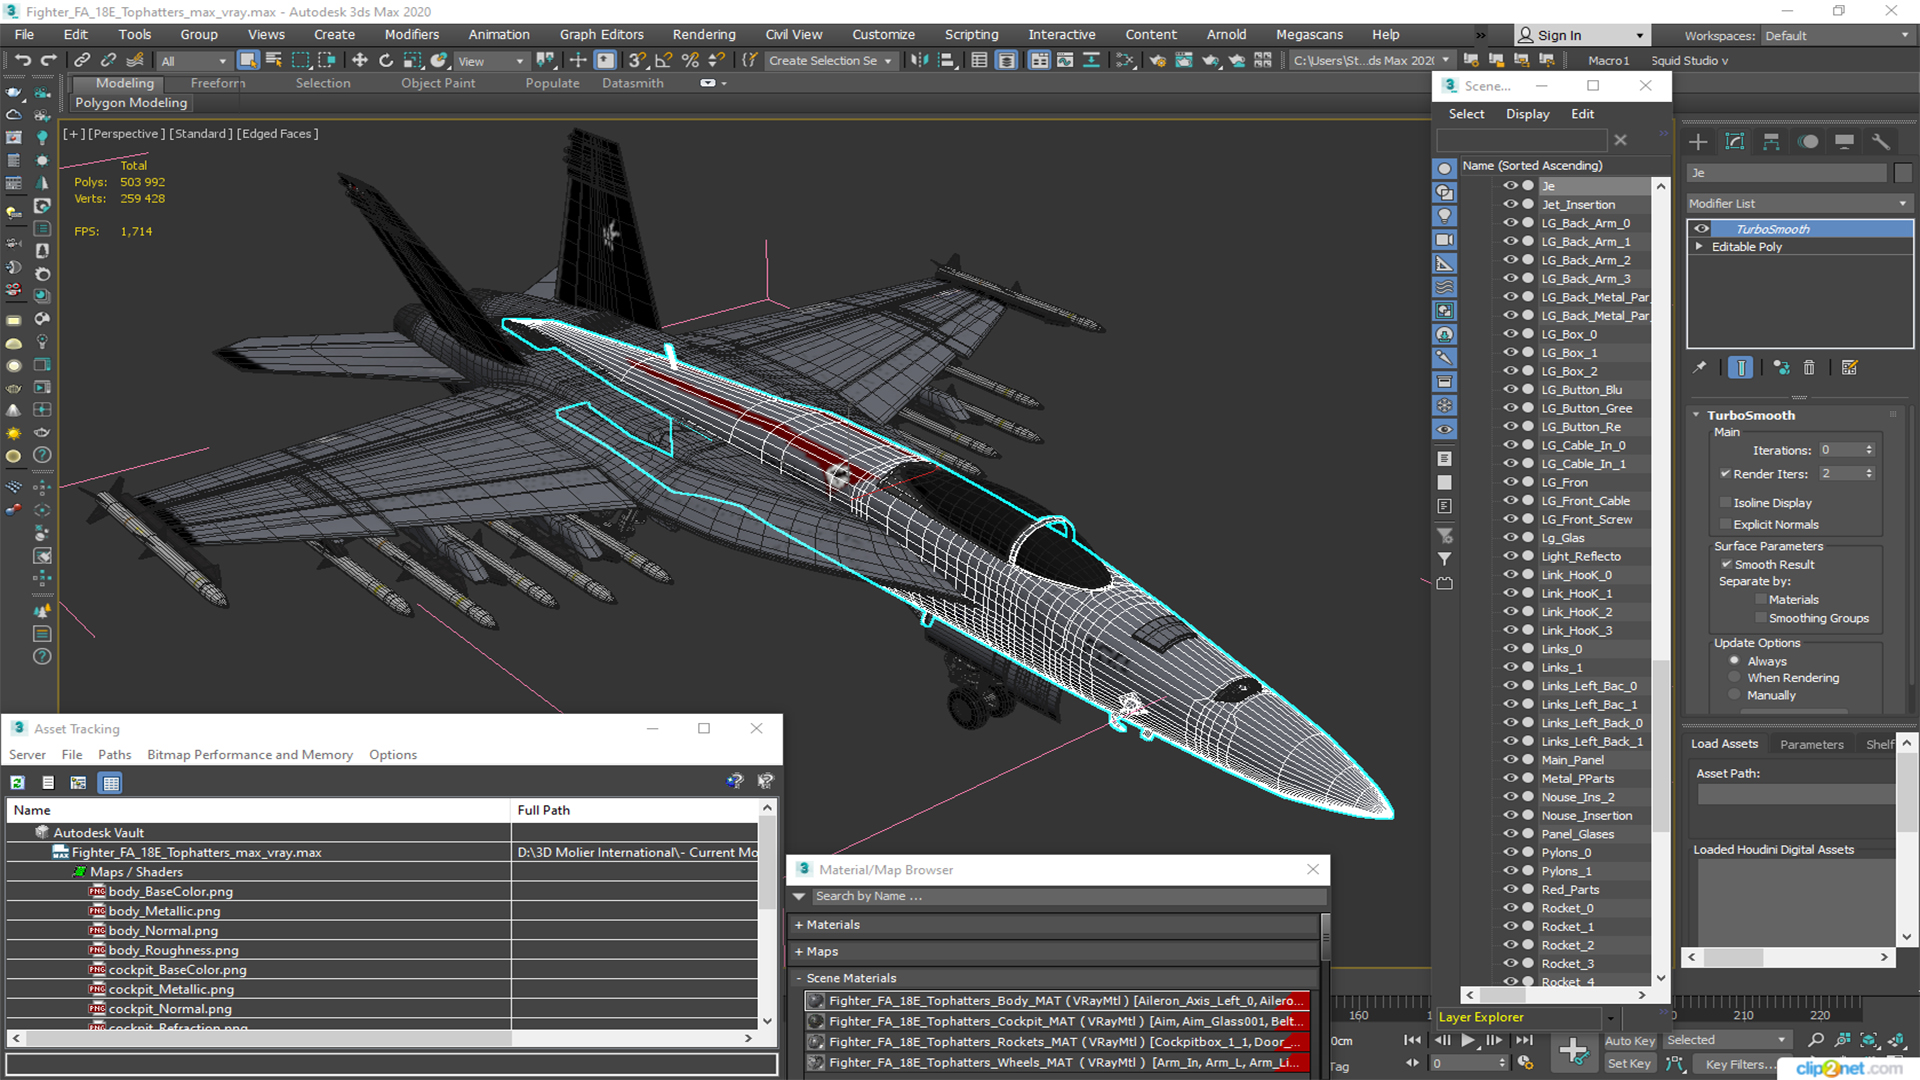
Task: Enable Explicit Normals checkbox
Action: pos(1725,525)
